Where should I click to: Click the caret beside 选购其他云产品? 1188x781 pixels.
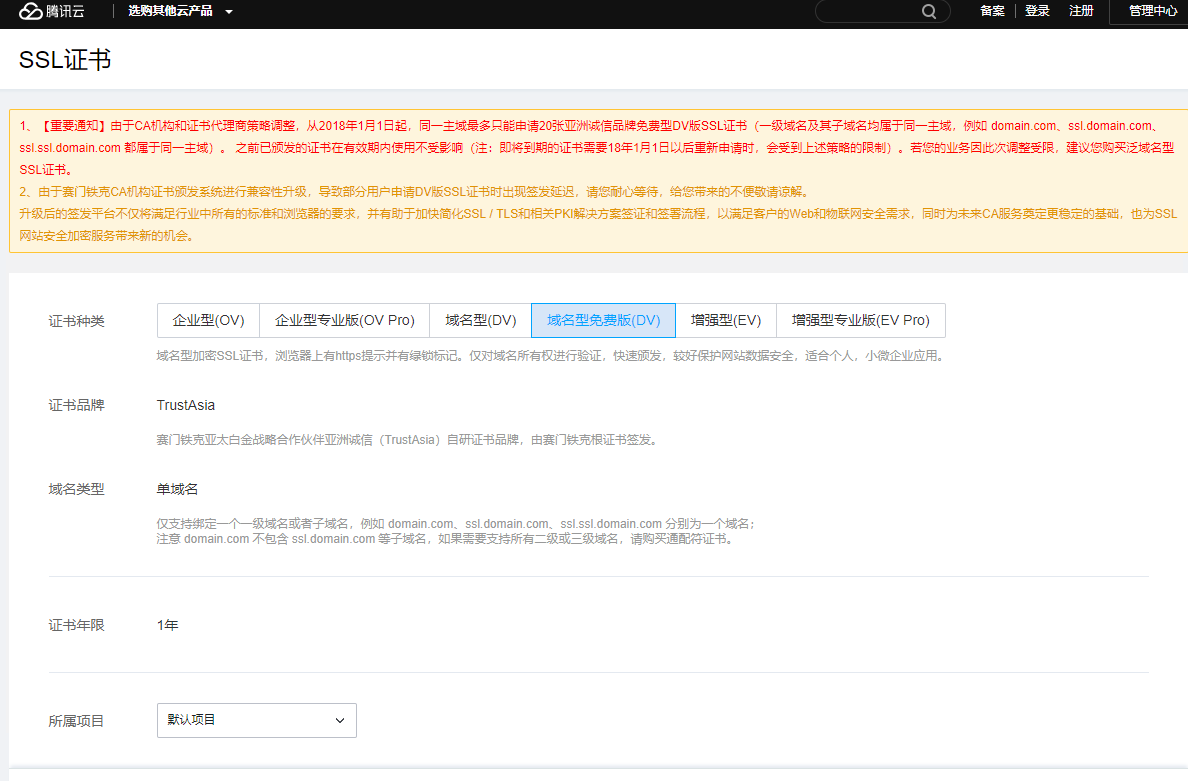pos(229,12)
